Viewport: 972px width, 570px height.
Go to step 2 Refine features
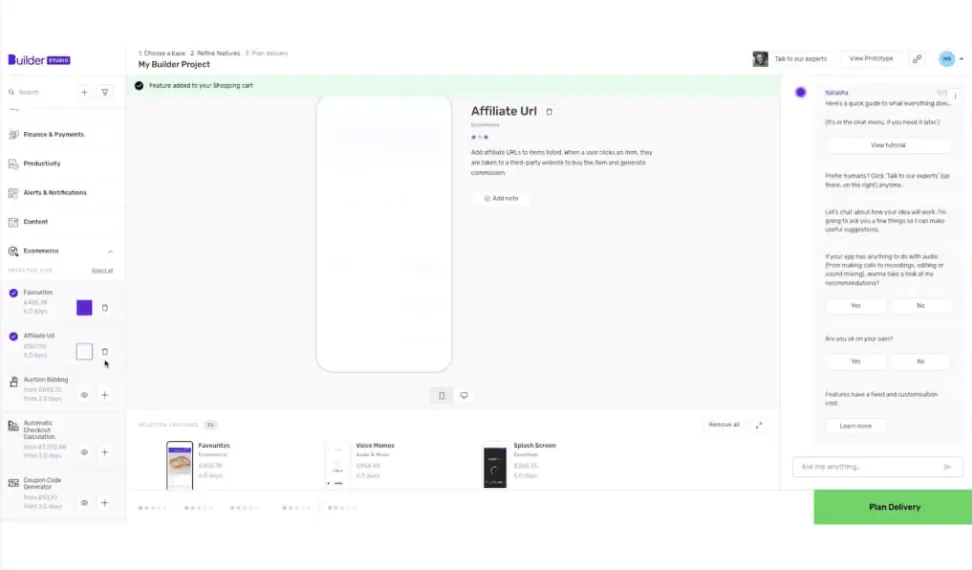pos(215,53)
